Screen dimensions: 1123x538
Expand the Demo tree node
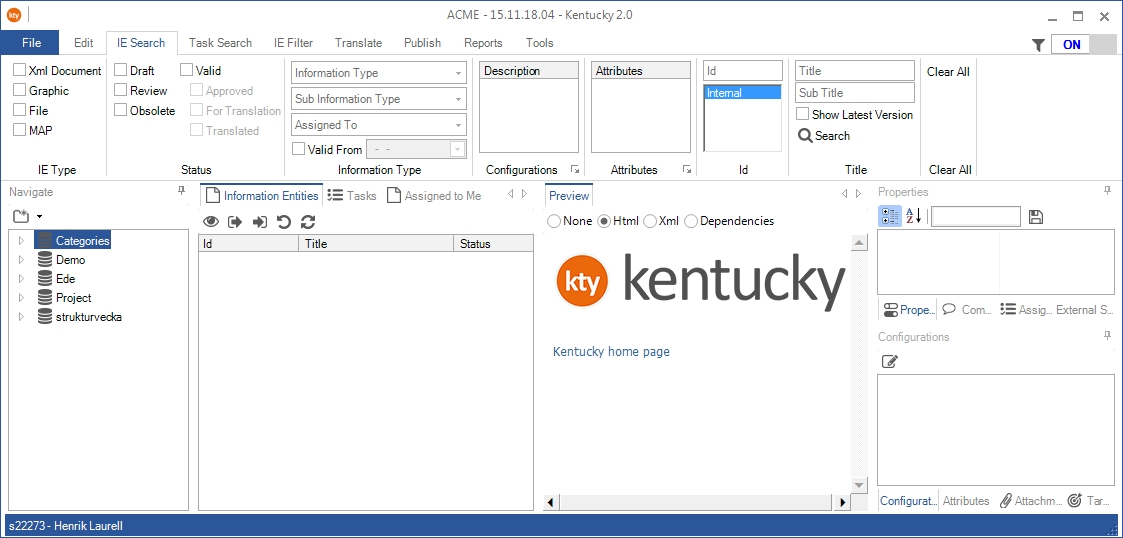click(21, 260)
